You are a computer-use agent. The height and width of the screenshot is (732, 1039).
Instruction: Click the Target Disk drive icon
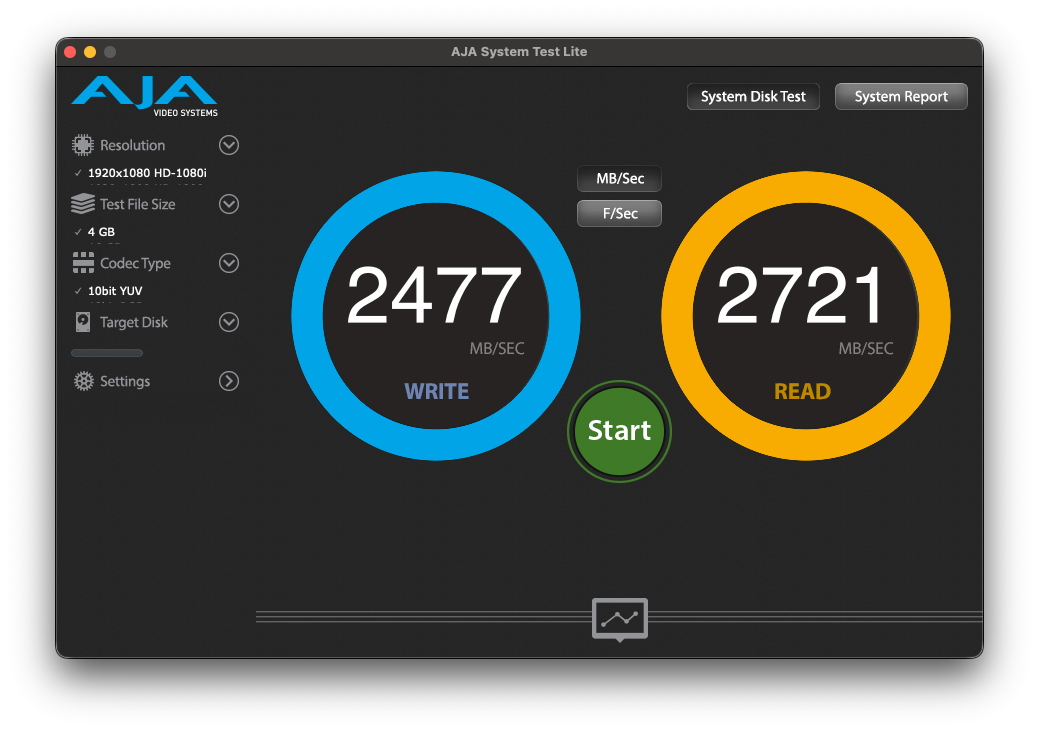83,322
